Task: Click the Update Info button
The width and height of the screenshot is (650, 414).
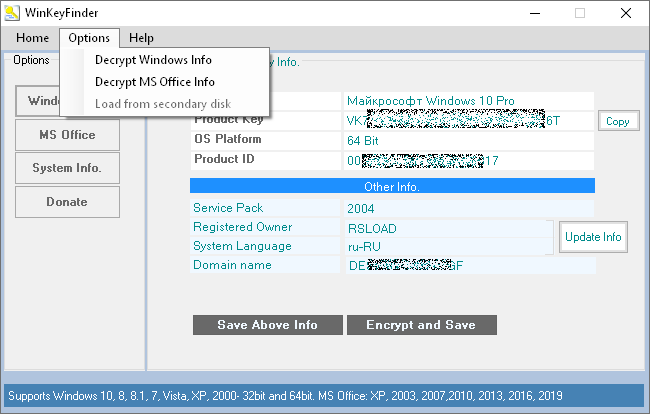Action: pos(593,237)
